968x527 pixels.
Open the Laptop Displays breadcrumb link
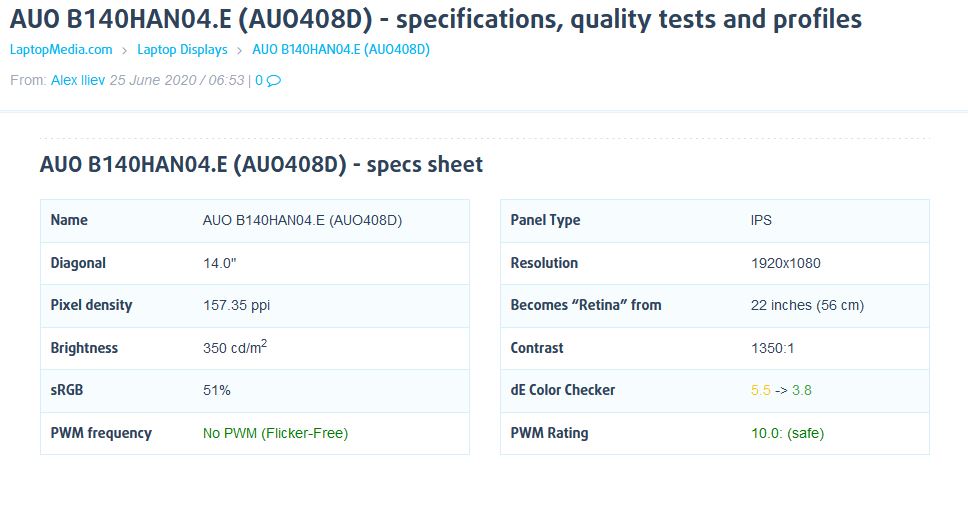[x=182, y=50]
